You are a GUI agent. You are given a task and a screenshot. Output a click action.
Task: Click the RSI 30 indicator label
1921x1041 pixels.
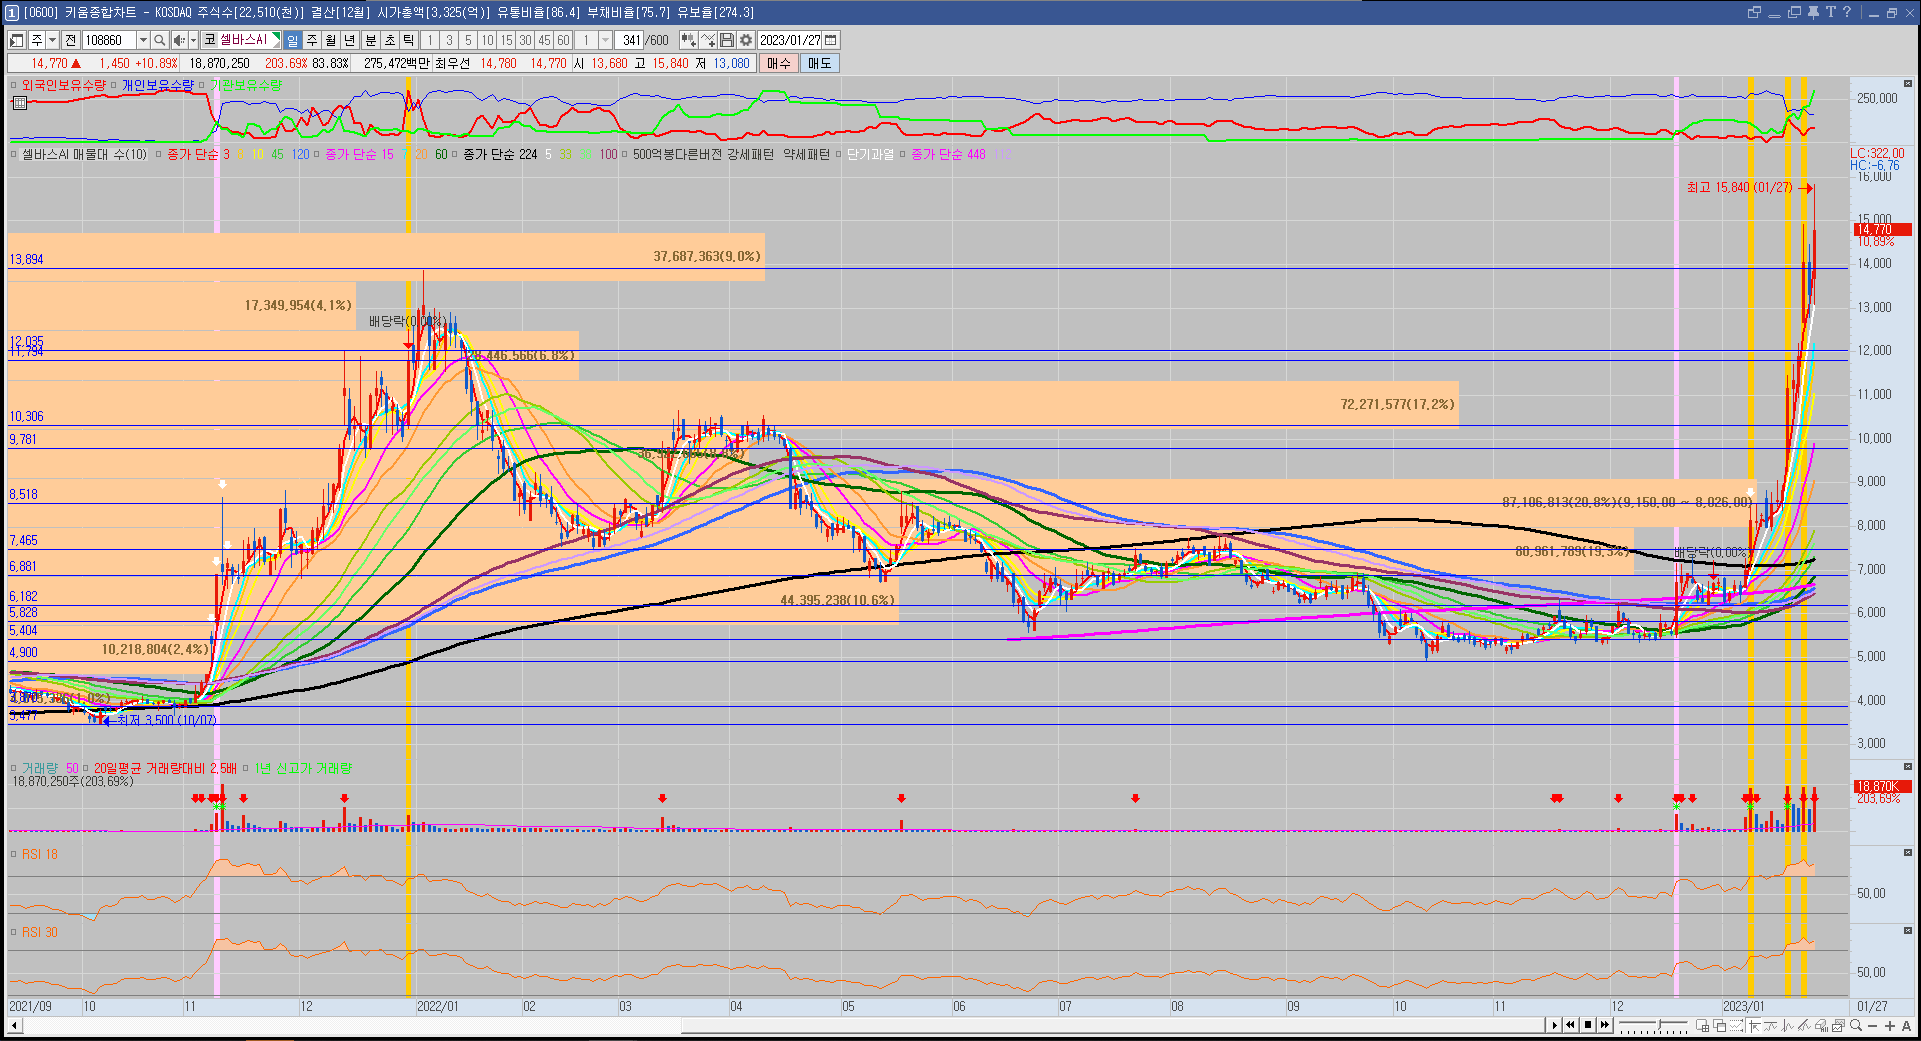(x=40, y=932)
